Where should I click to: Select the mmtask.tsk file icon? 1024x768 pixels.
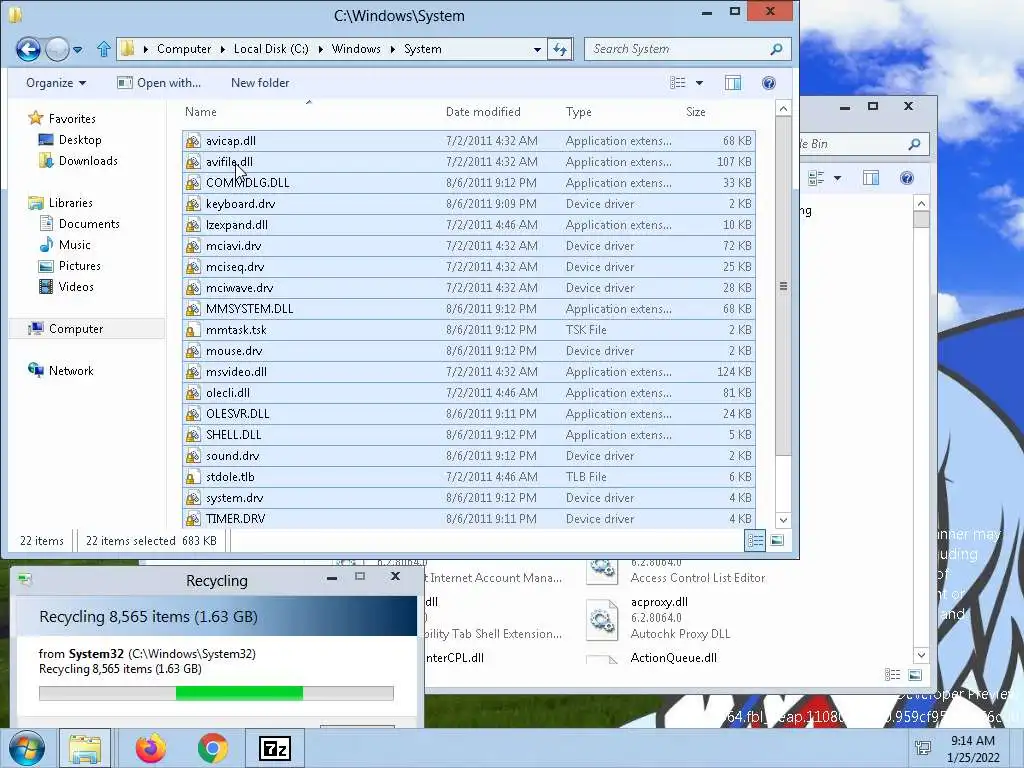tap(193, 330)
